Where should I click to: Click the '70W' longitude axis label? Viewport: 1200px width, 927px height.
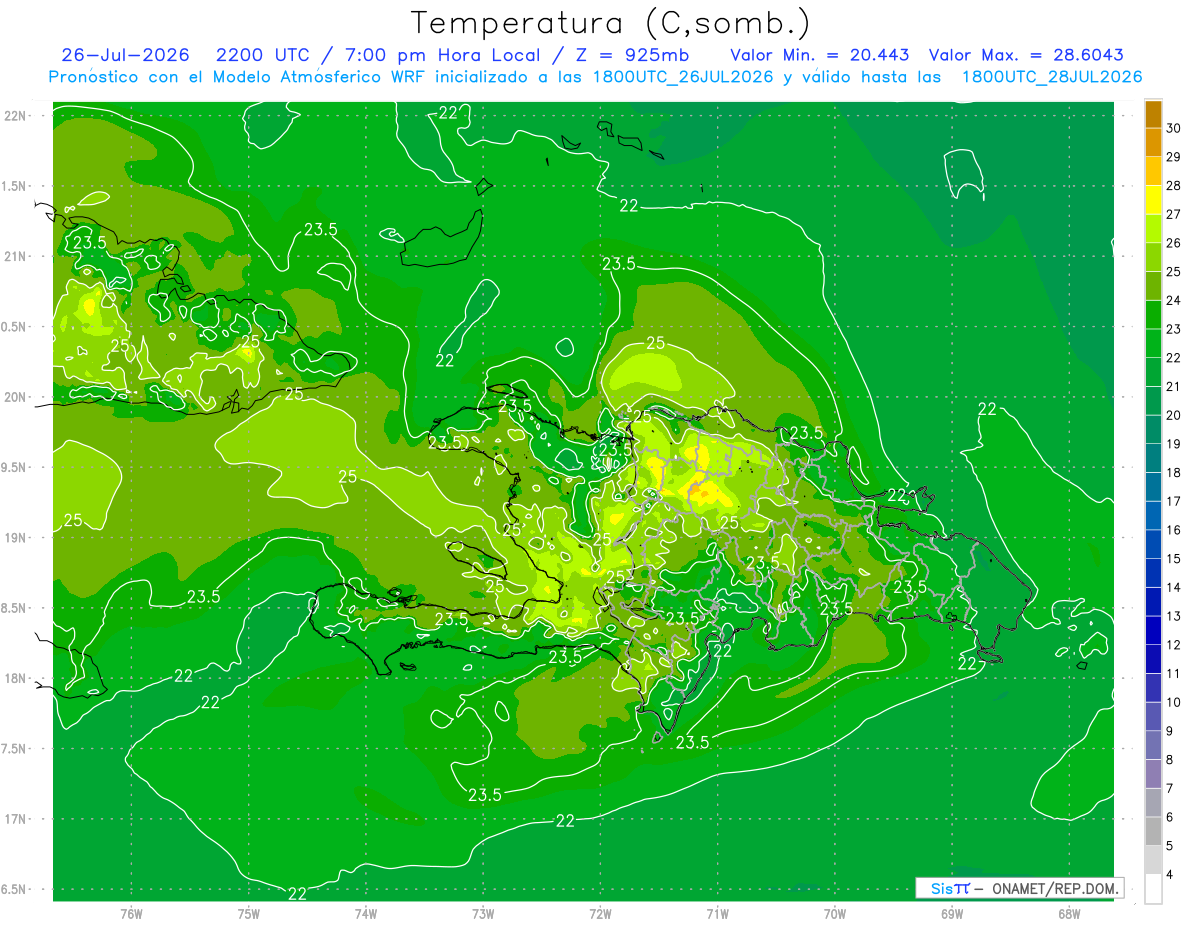click(x=835, y=913)
